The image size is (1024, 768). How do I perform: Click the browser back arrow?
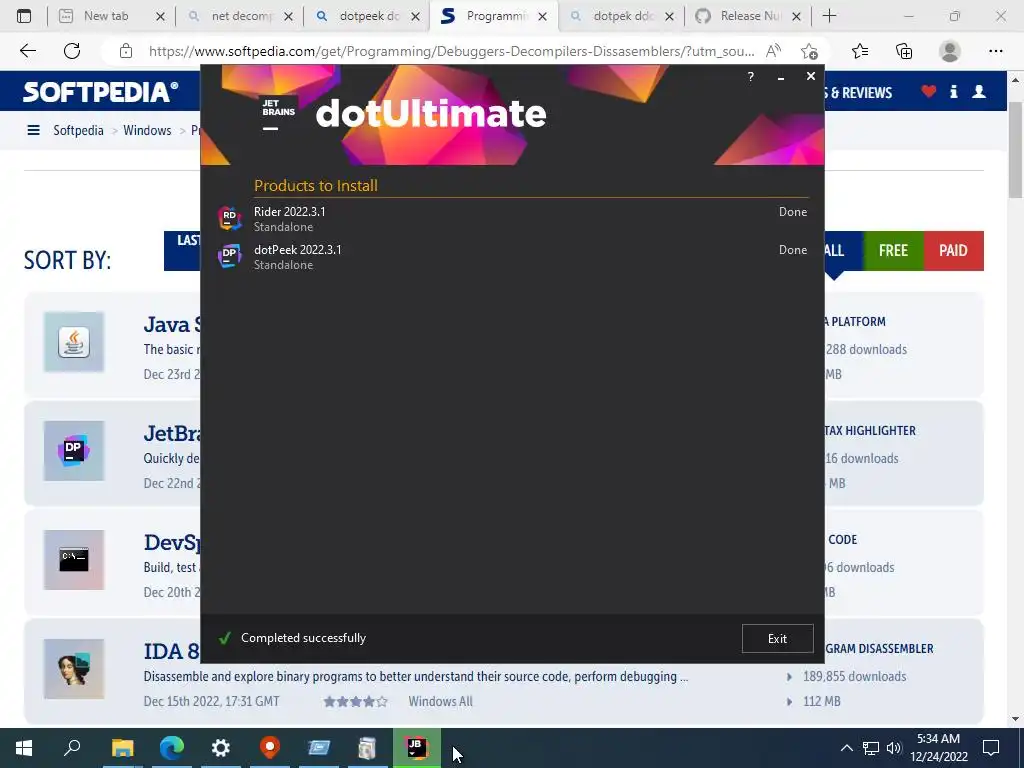coord(27,51)
